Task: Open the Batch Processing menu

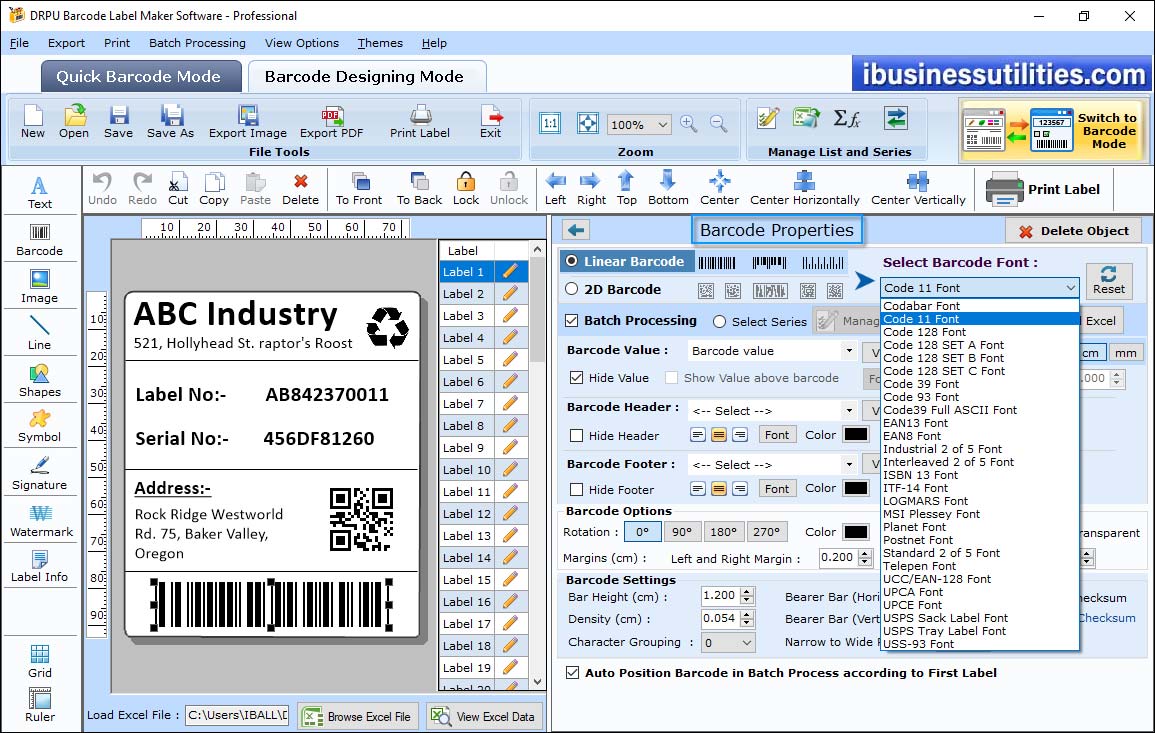Action: (x=197, y=43)
